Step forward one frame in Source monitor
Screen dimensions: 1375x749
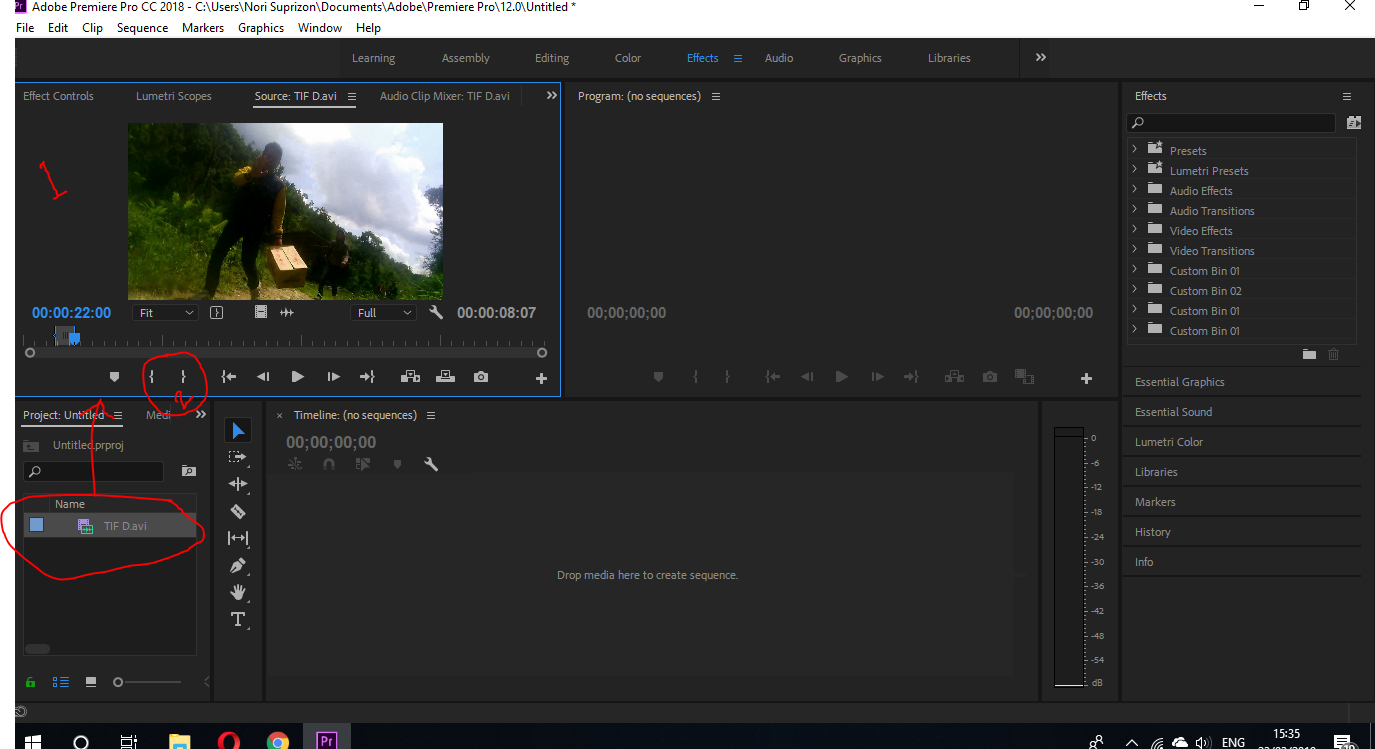[333, 377]
